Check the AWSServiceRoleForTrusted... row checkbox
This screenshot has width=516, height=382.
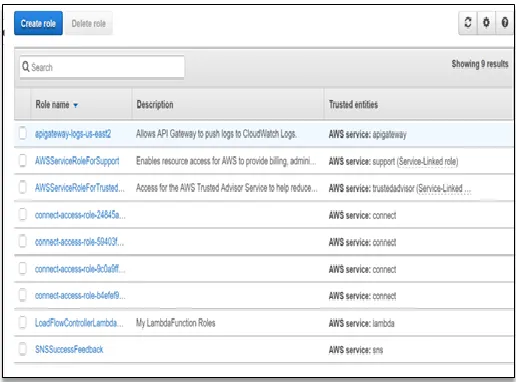coord(23,188)
